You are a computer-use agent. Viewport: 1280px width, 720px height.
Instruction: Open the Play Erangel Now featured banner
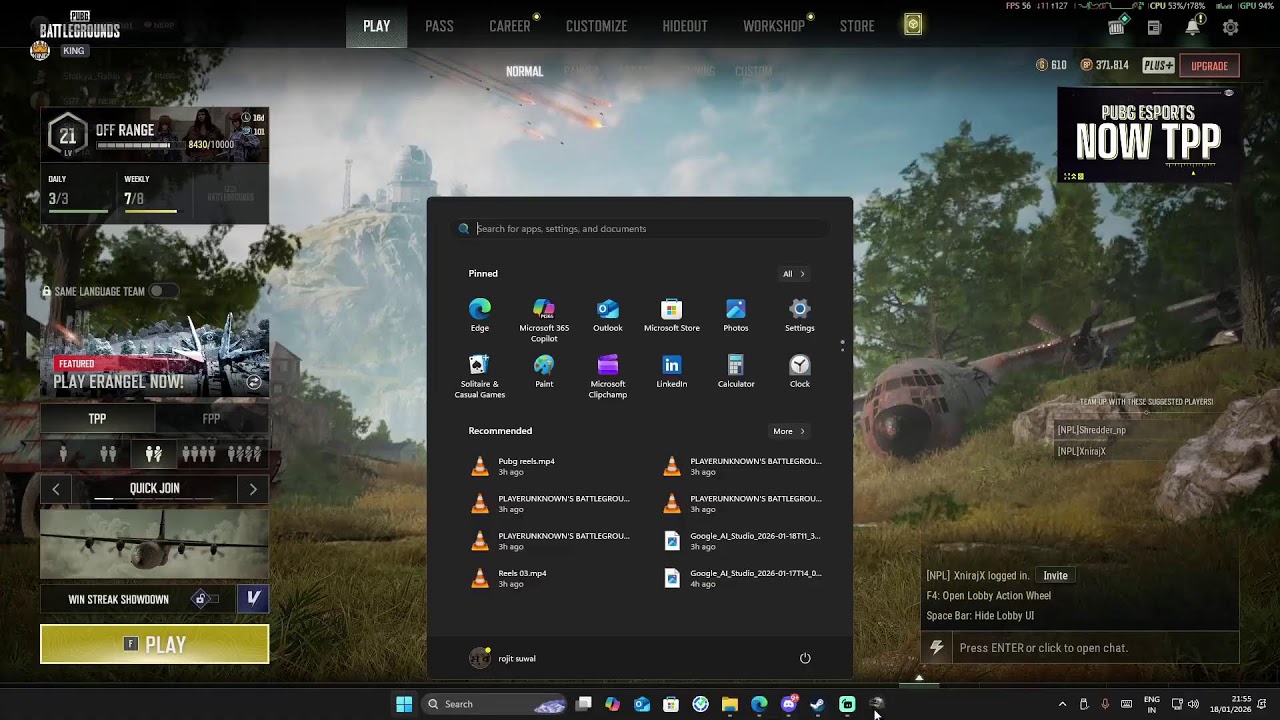(x=155, y=355)
